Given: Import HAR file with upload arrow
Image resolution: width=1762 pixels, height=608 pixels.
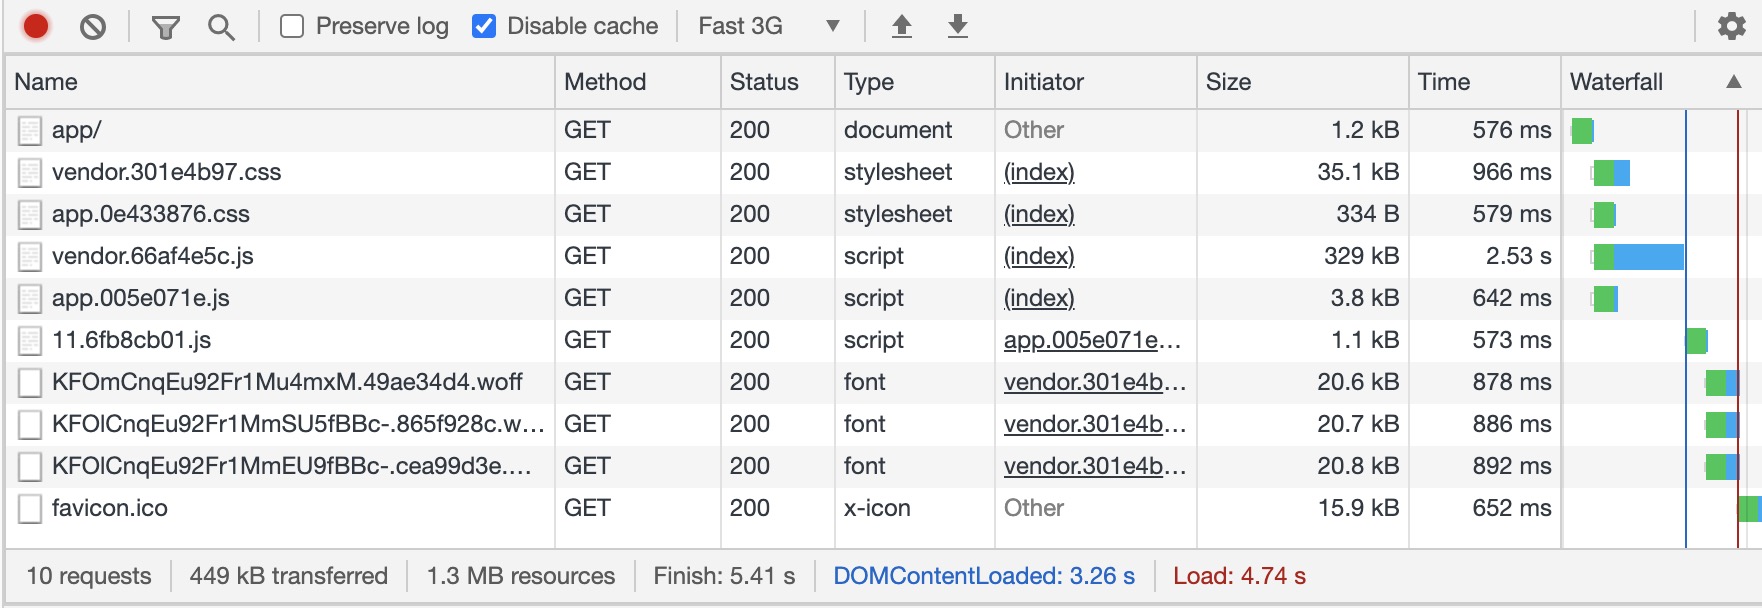Looking at the screenshot, I should pos(902,26).
